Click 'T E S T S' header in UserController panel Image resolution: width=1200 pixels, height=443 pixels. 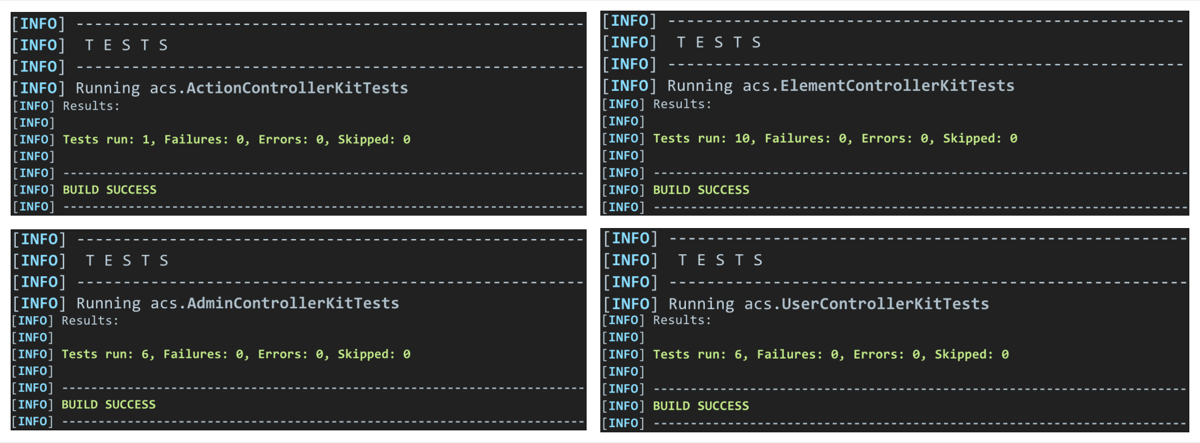point(720,260)
